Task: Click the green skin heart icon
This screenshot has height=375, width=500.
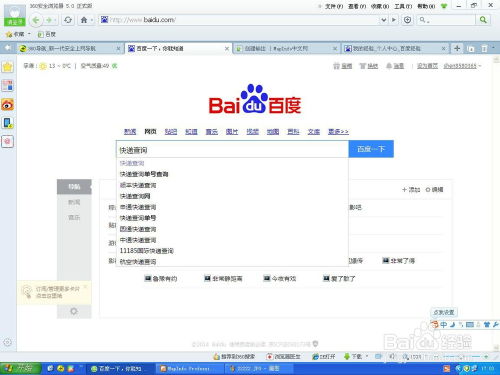Action: (444, 6)
